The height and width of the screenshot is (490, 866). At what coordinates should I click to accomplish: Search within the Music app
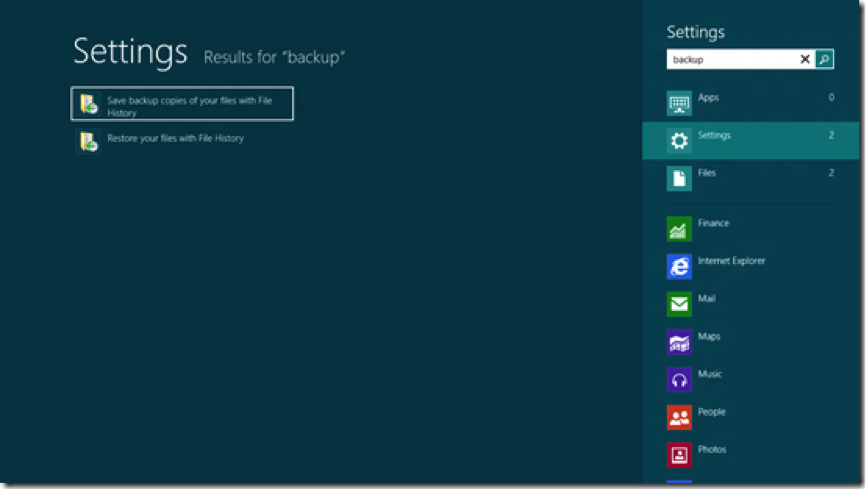[x=751, y=380]
